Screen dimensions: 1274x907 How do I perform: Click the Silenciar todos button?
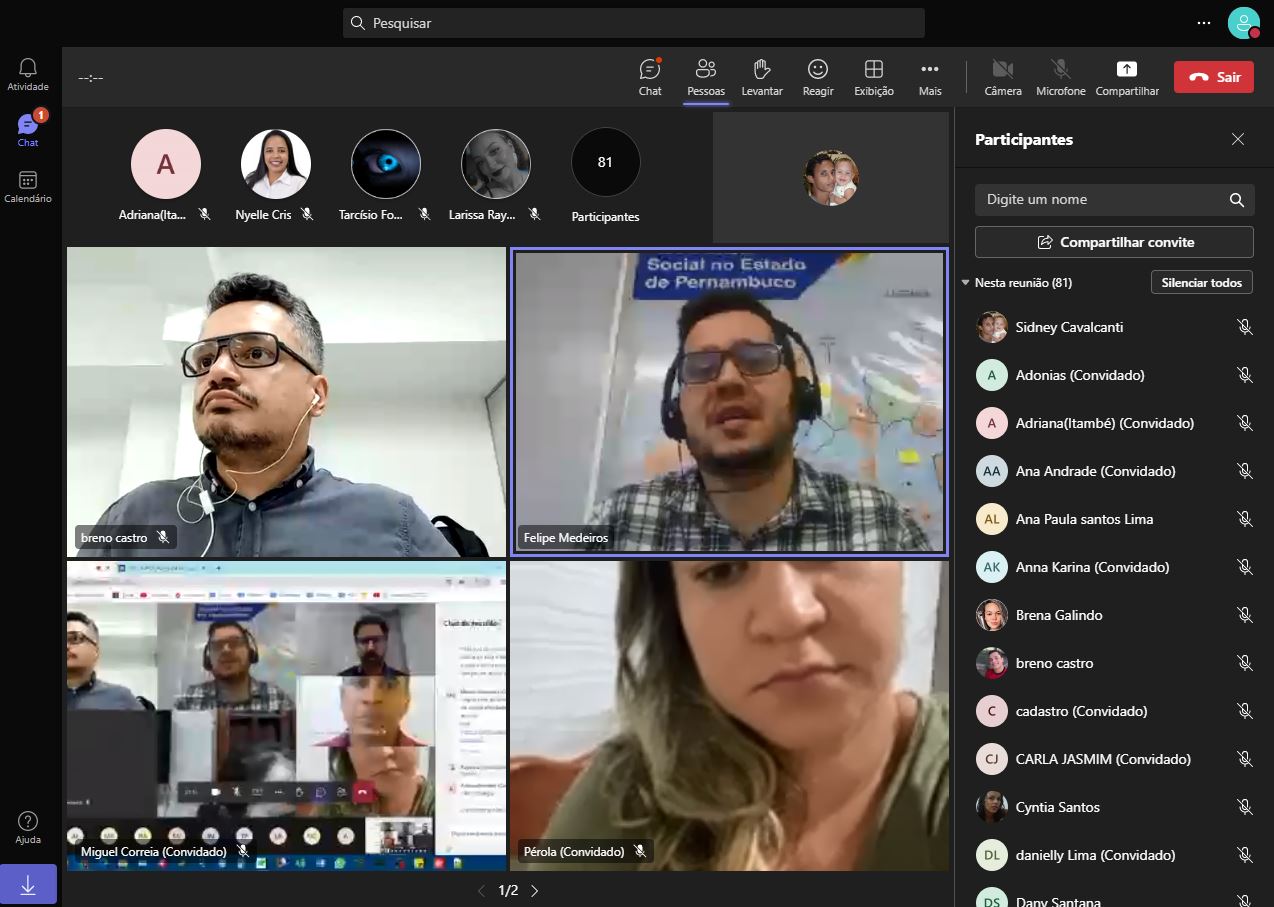(x=1201, y=283)
